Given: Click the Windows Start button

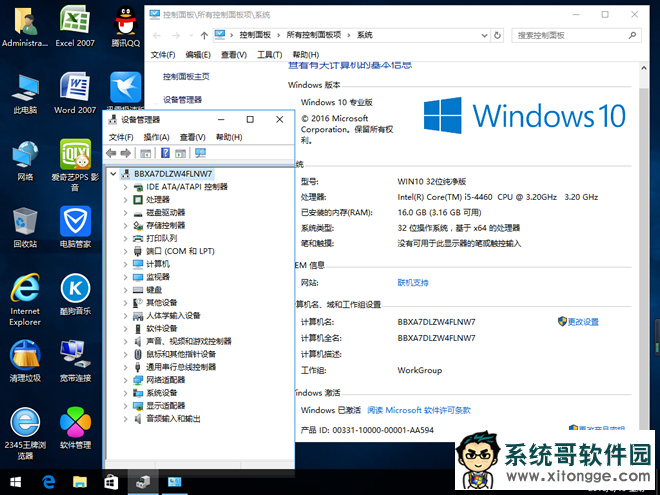Looking at the screenshot, I should pyautogui.click(x=16, y=482).
